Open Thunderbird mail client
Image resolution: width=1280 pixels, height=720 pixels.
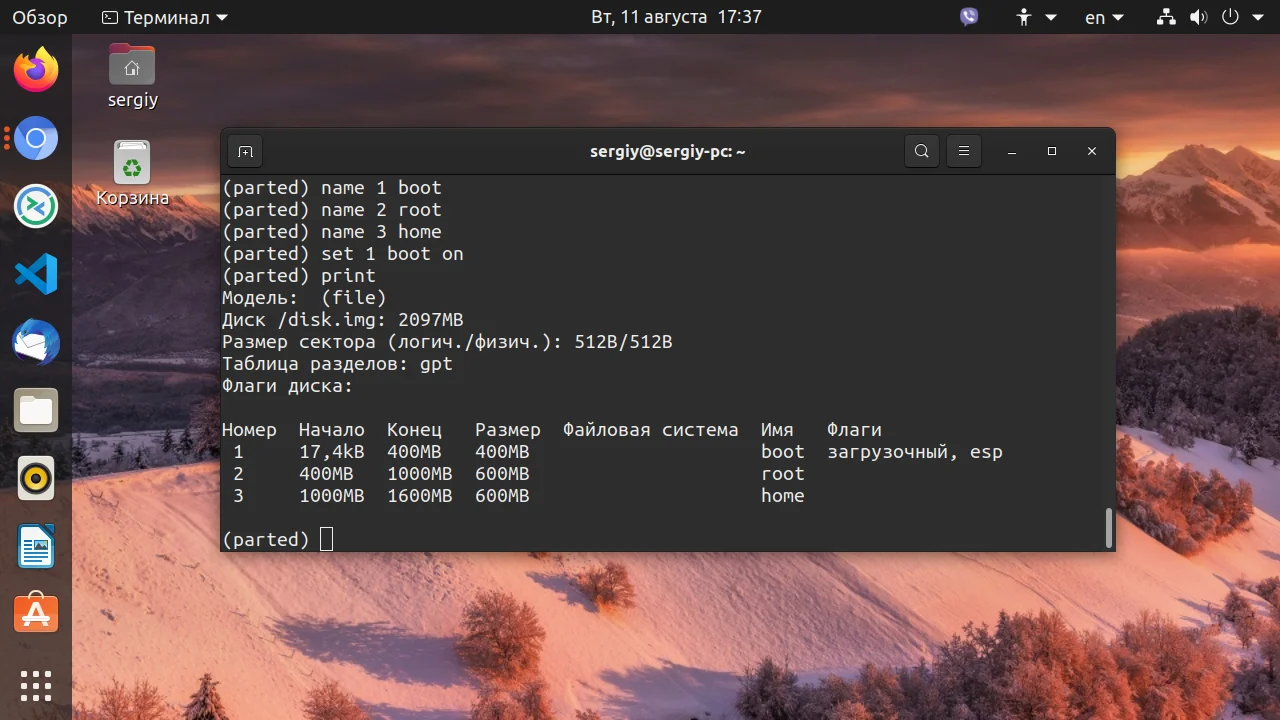pos(36,342)
